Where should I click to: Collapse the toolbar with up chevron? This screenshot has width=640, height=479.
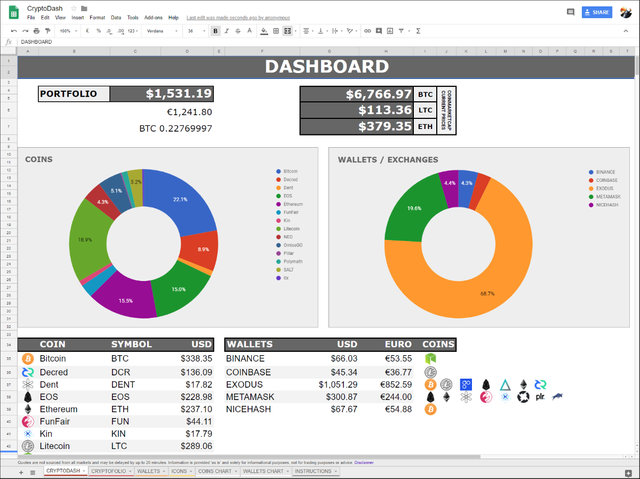pos(626,31)
